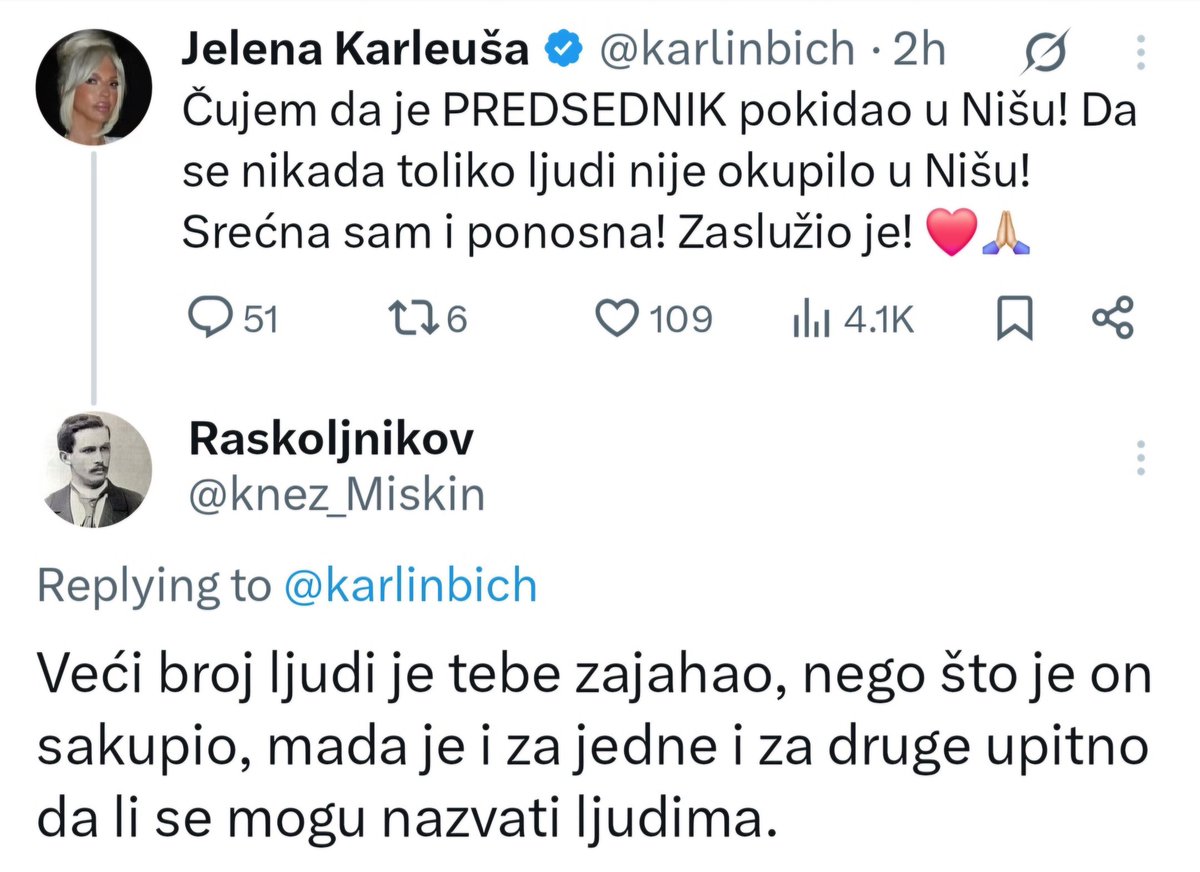Open Raskoljnikov's profile avatar
Screen dimensions: 1200x872
point(92,470)
